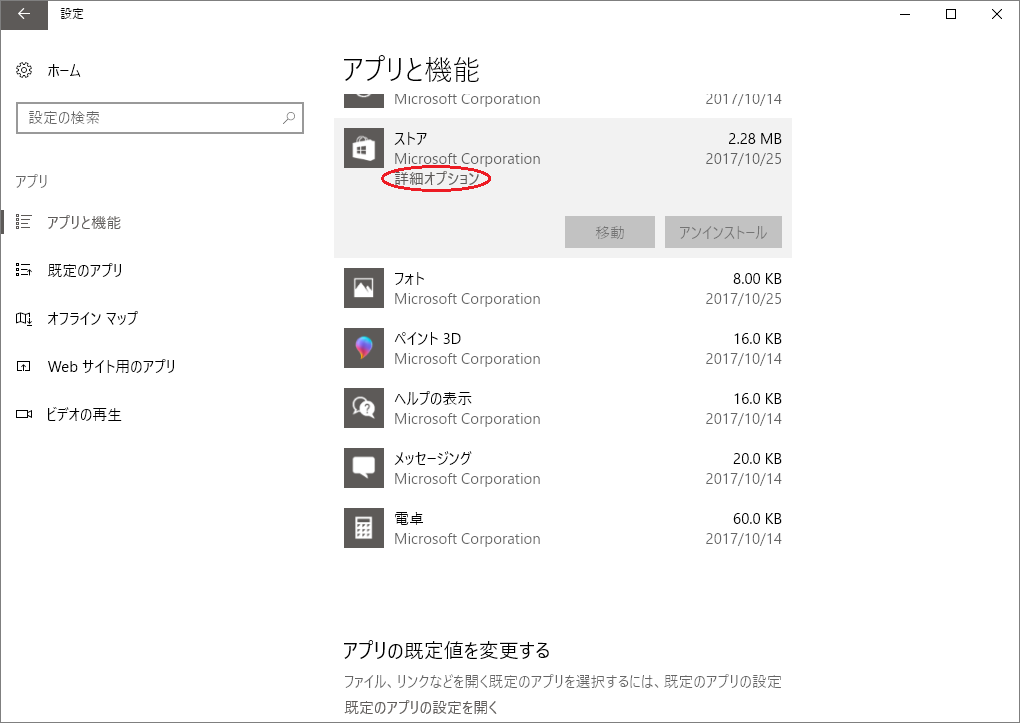
Task: Select the ストア app name
Action: coord(410,139)
